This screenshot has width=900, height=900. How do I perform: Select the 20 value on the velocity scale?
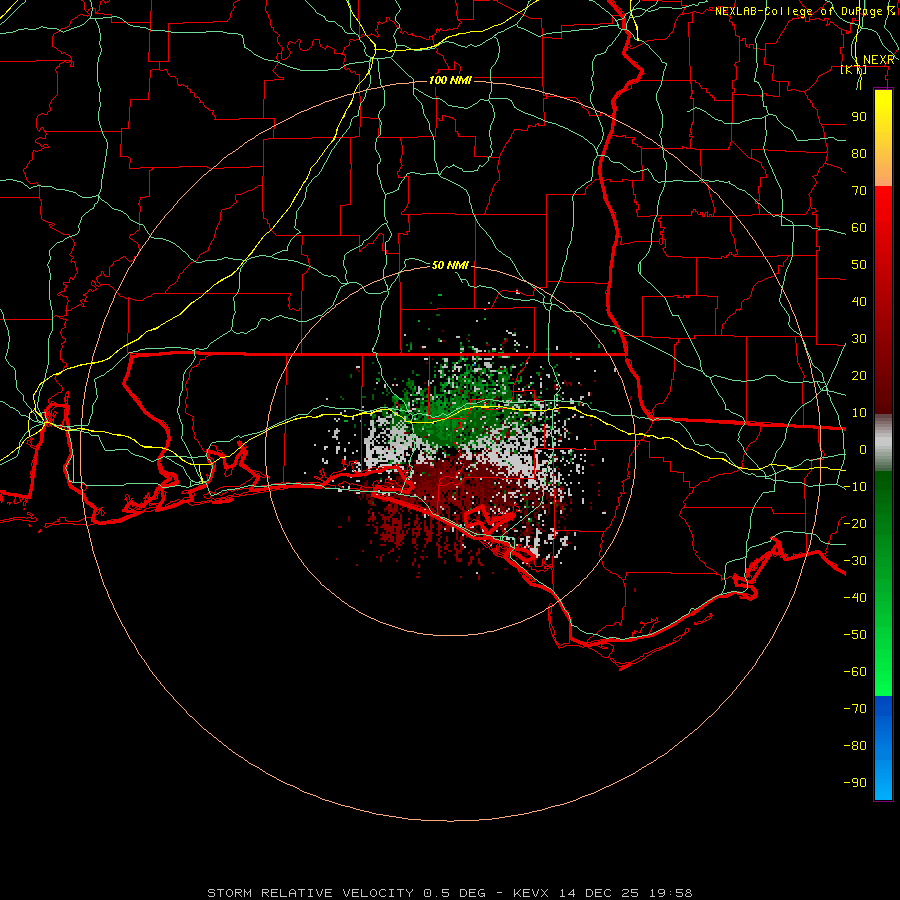click(x=859, y=376)
